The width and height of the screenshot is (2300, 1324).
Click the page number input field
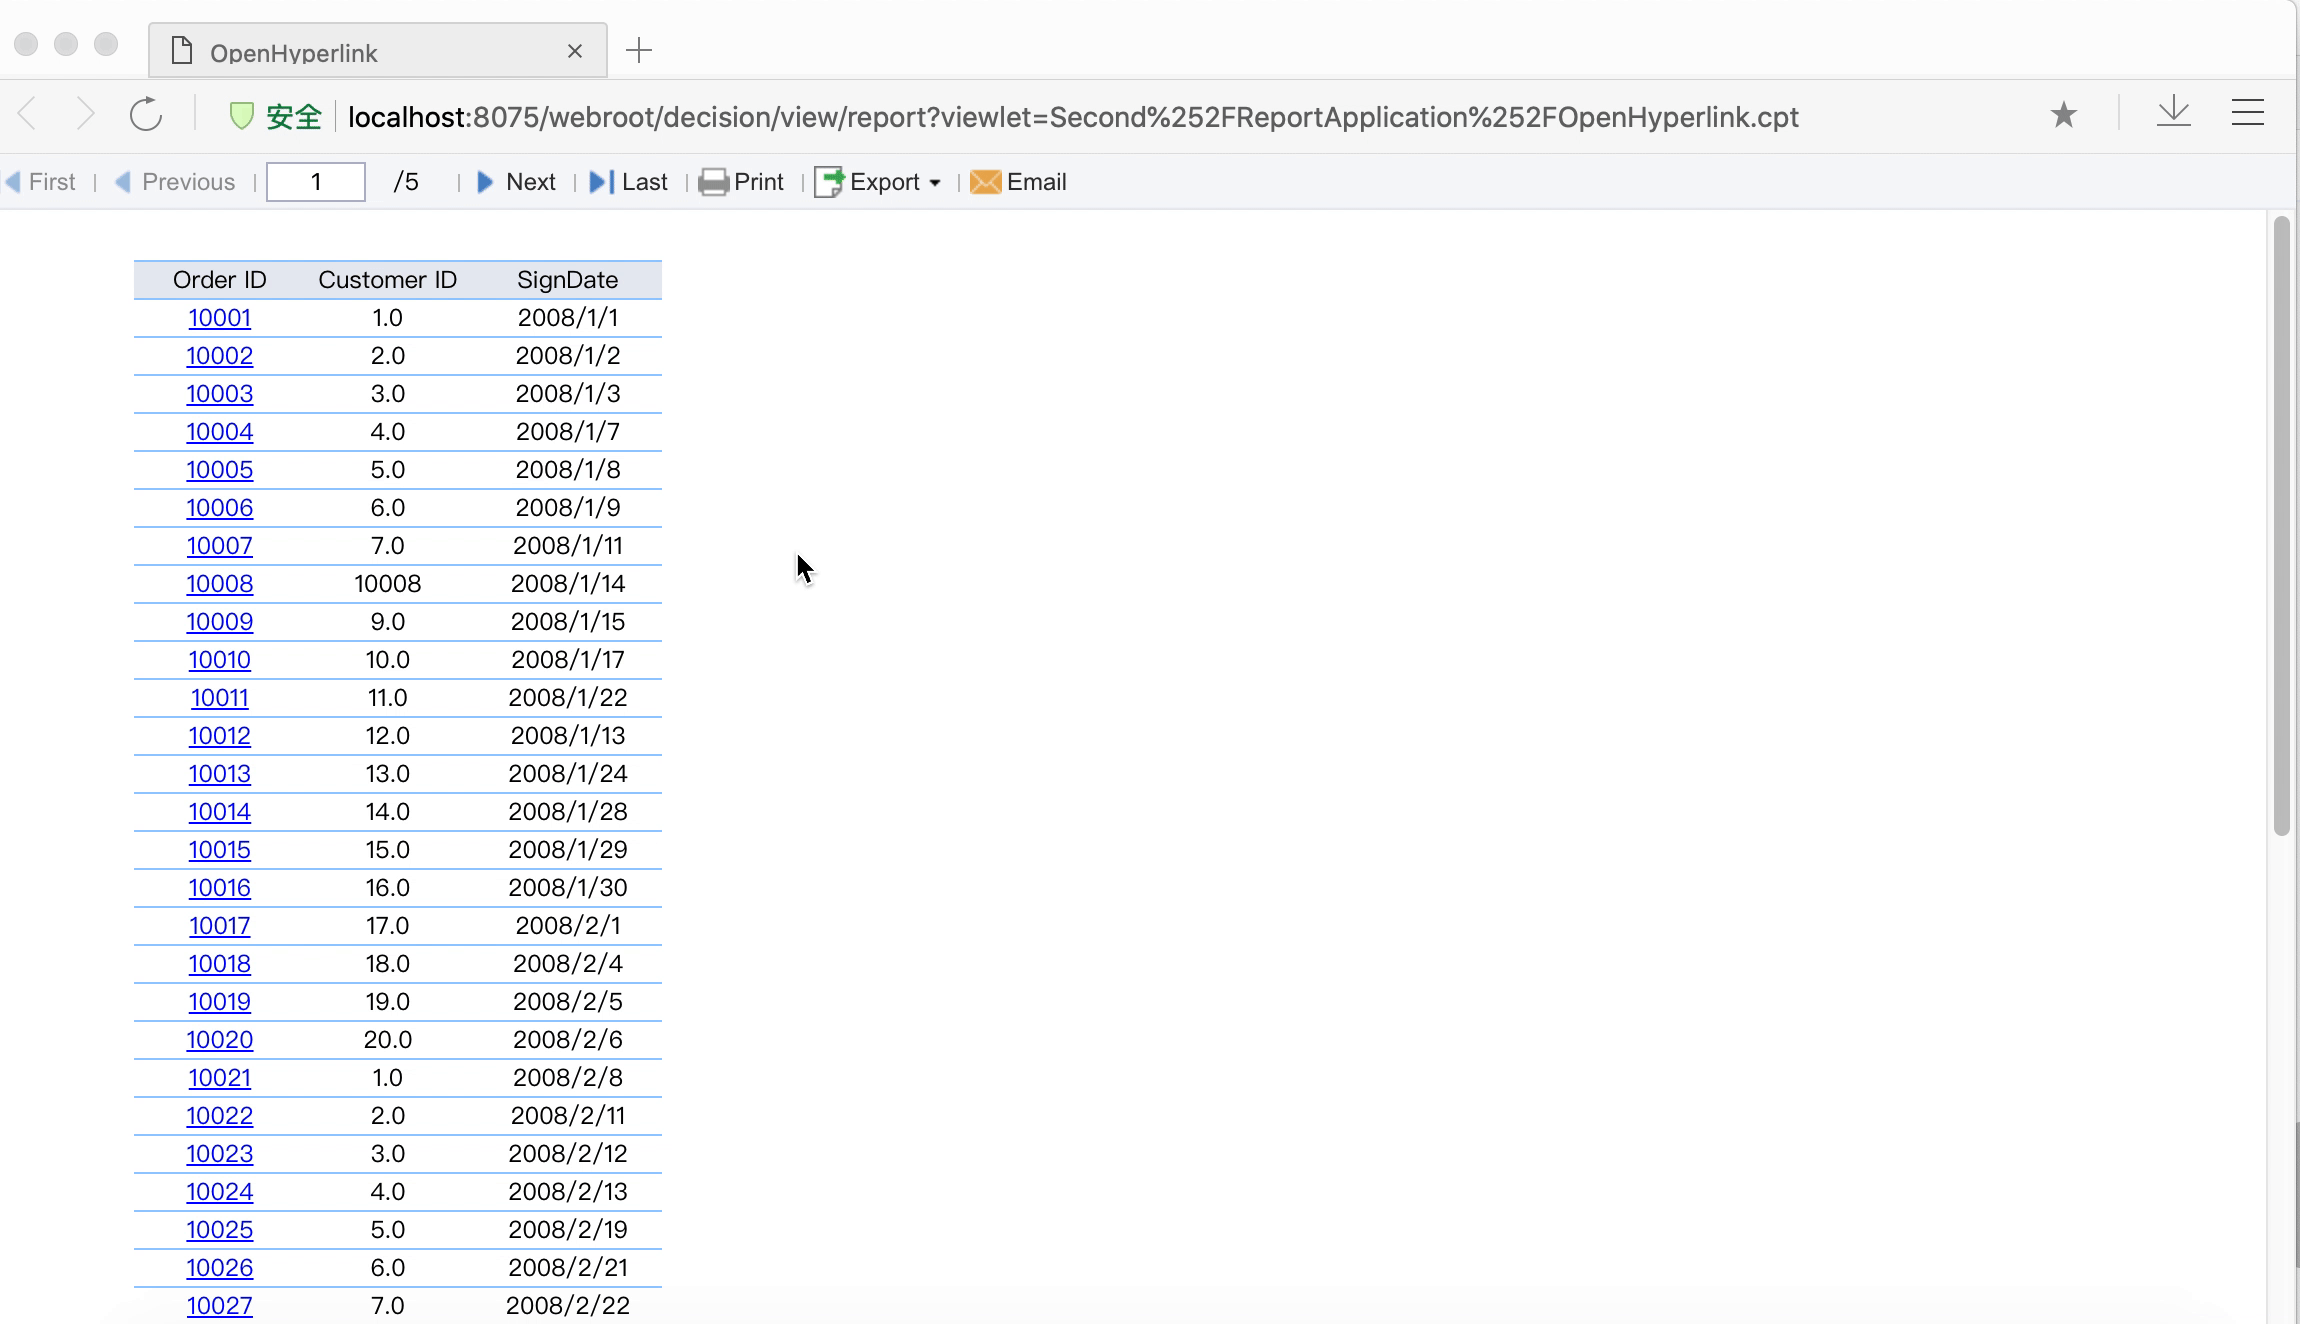(x=316, y=182)
